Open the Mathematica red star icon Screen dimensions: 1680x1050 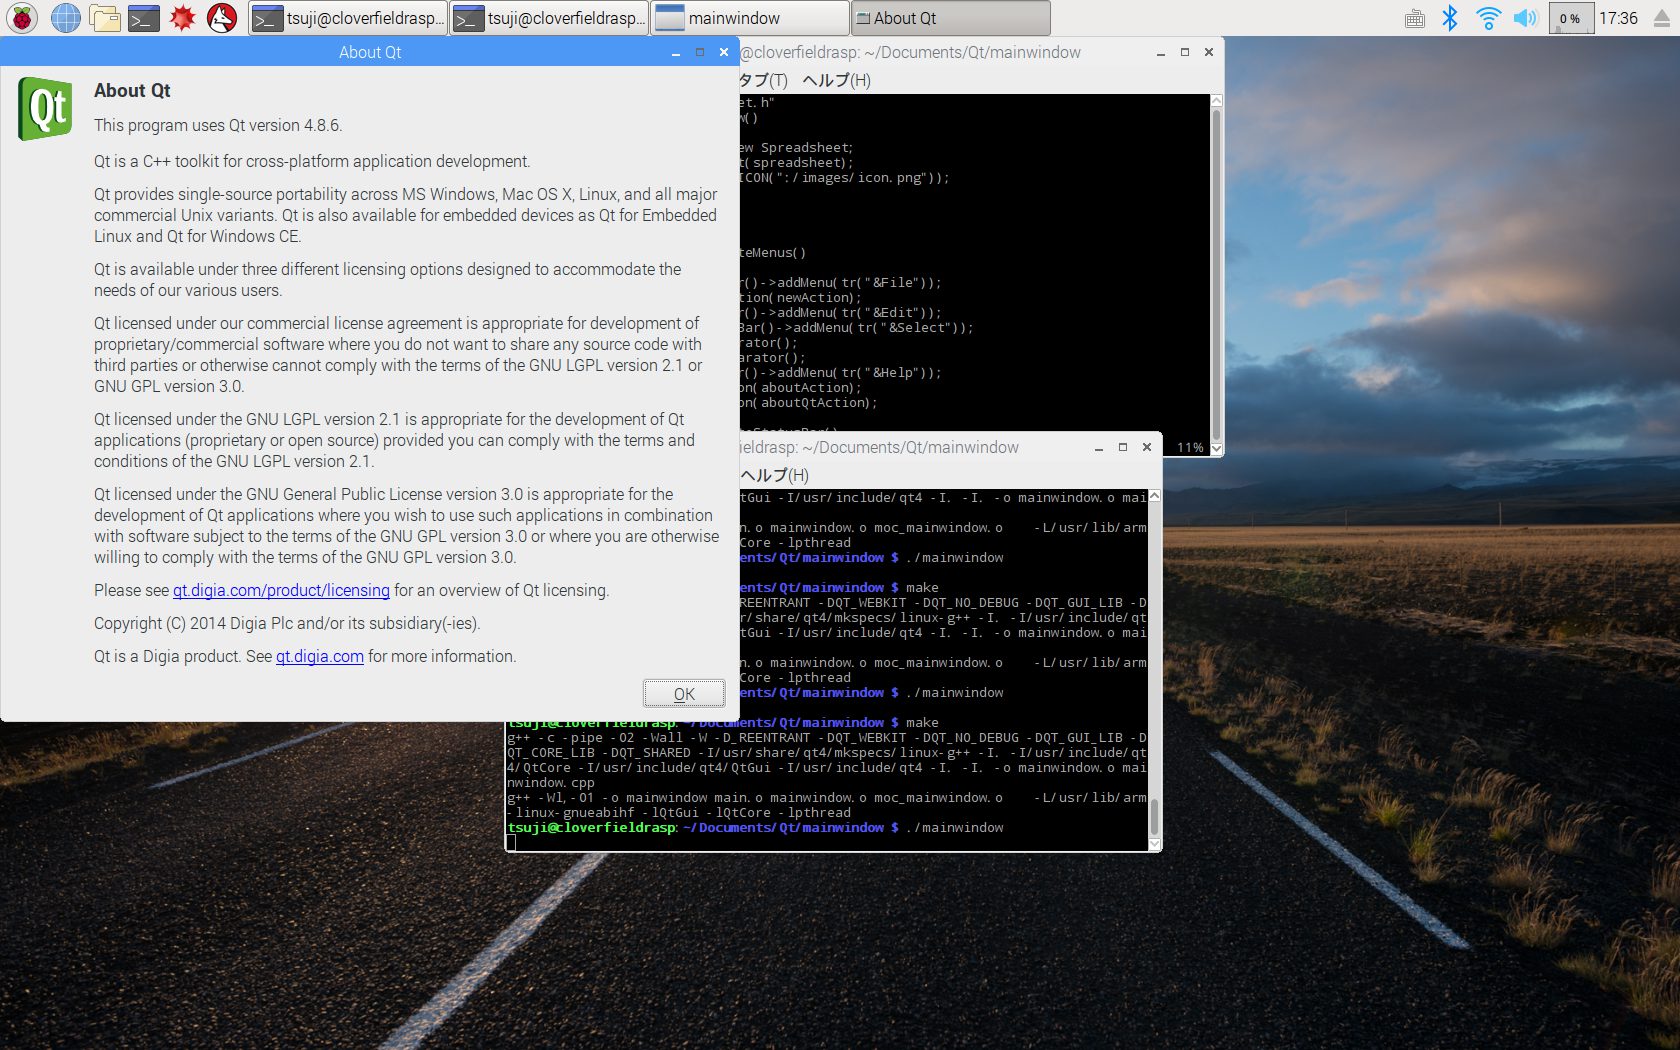(183, 18)
